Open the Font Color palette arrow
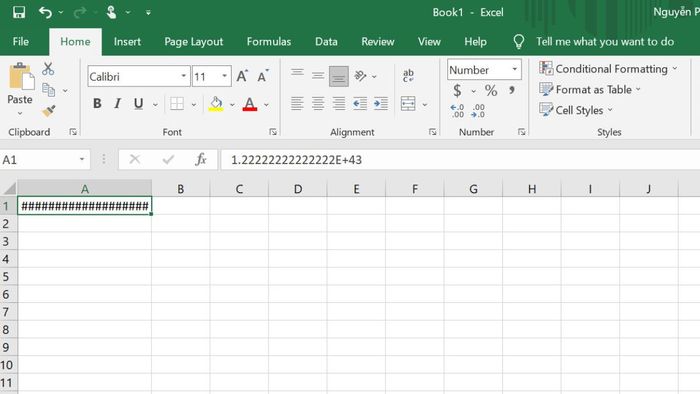The height and width of the screenshot is (394, 700). tap(267, 105)
